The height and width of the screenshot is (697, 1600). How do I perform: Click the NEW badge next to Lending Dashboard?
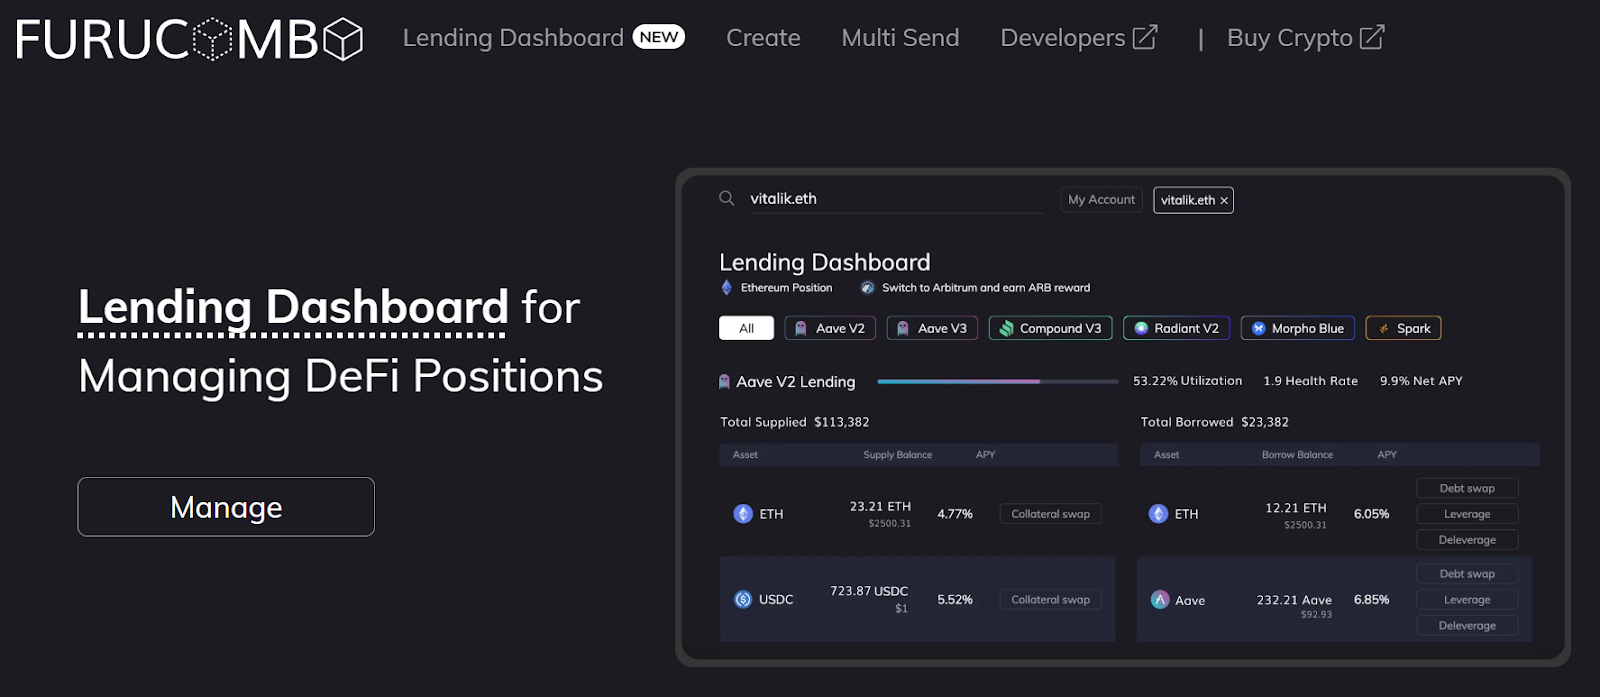pyautogui.click(x=659, y=37)
